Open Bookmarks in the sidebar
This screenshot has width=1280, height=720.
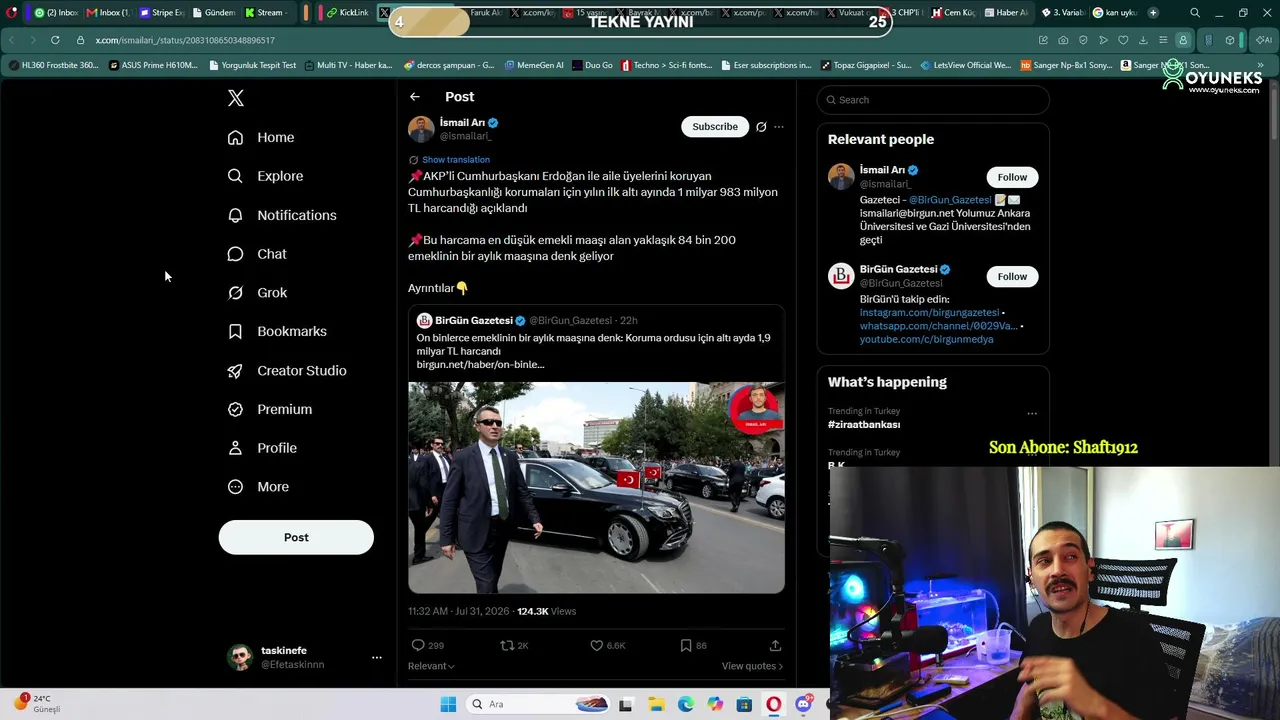[x=277, y=331]
